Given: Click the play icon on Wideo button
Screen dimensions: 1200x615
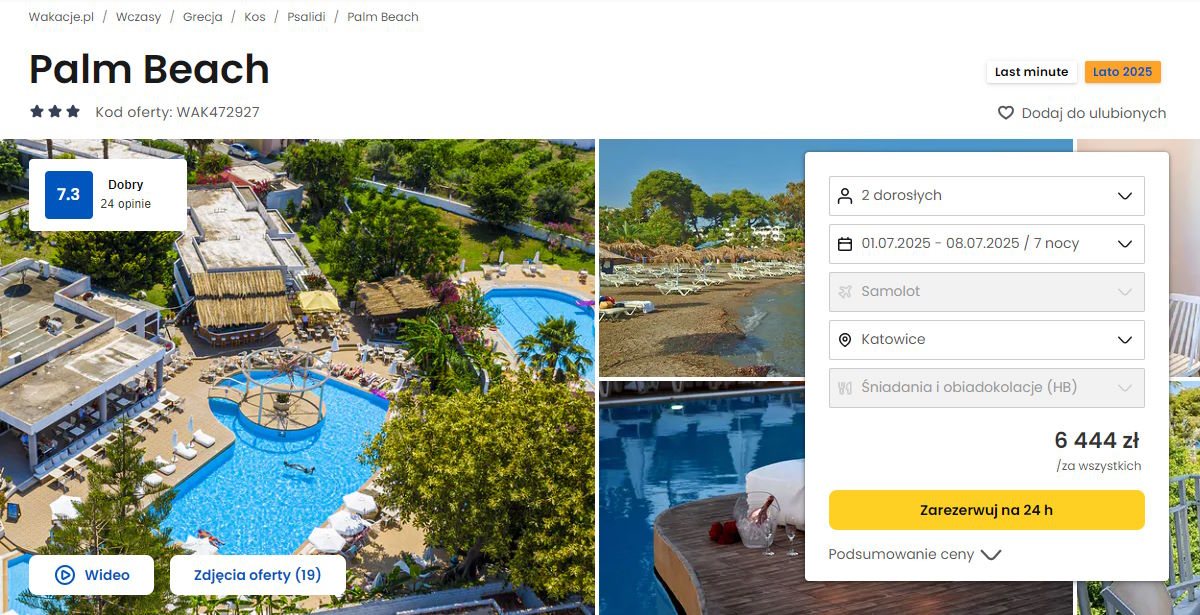Looking at the screenshot, I should coord(65,575).
